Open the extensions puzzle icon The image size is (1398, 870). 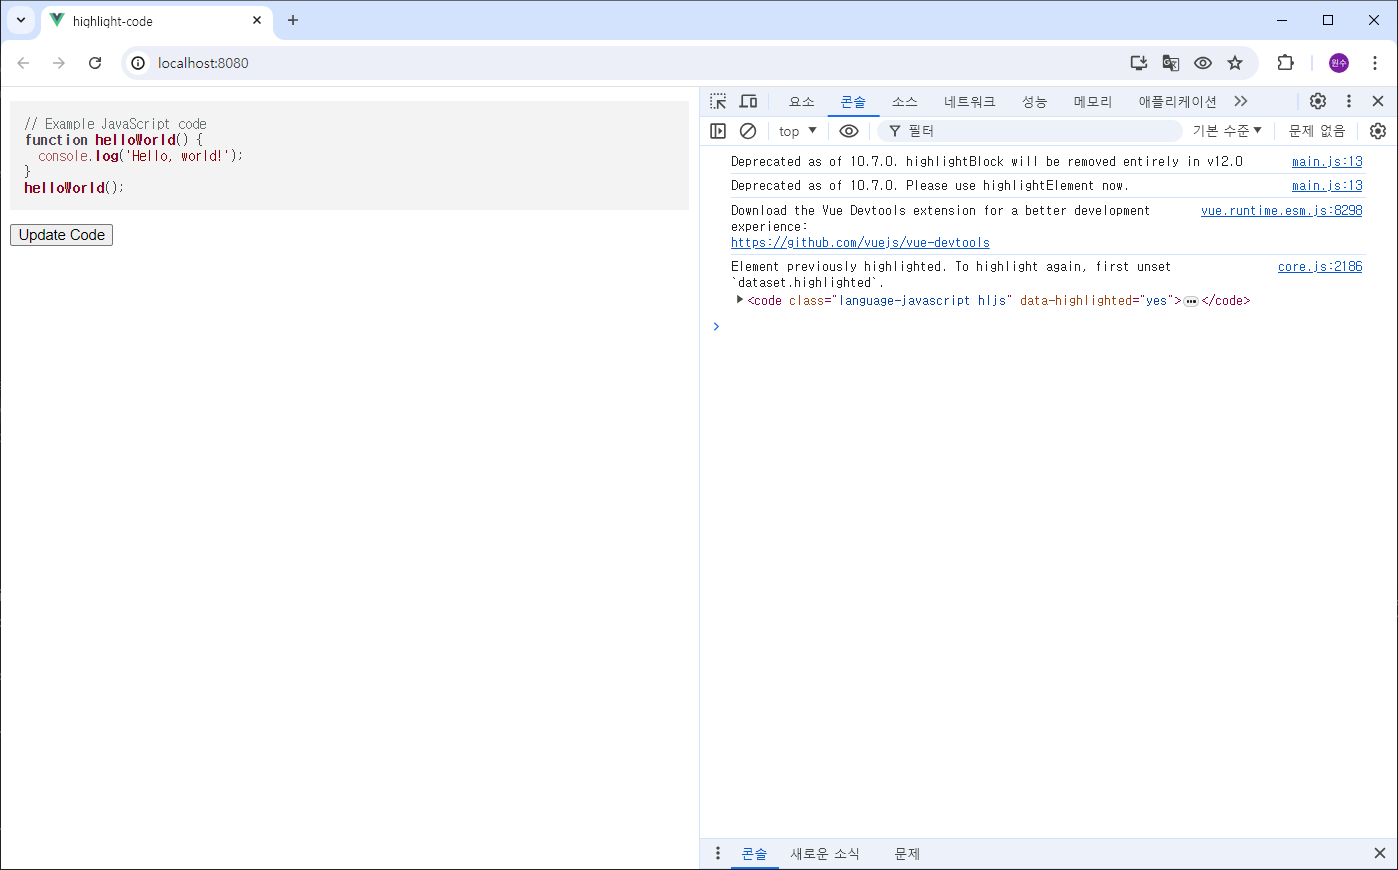pyautogui.click(x=1286, y=63)
